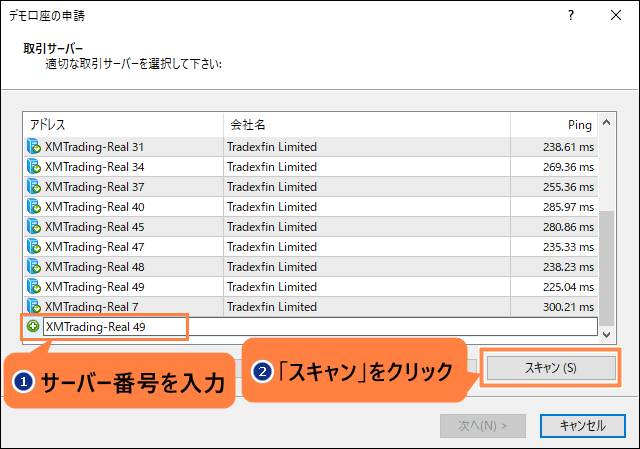This screenshot has height=449, width=640.
Task: Click ping value 280.86 ms
Action: click(x=568, y=227)
